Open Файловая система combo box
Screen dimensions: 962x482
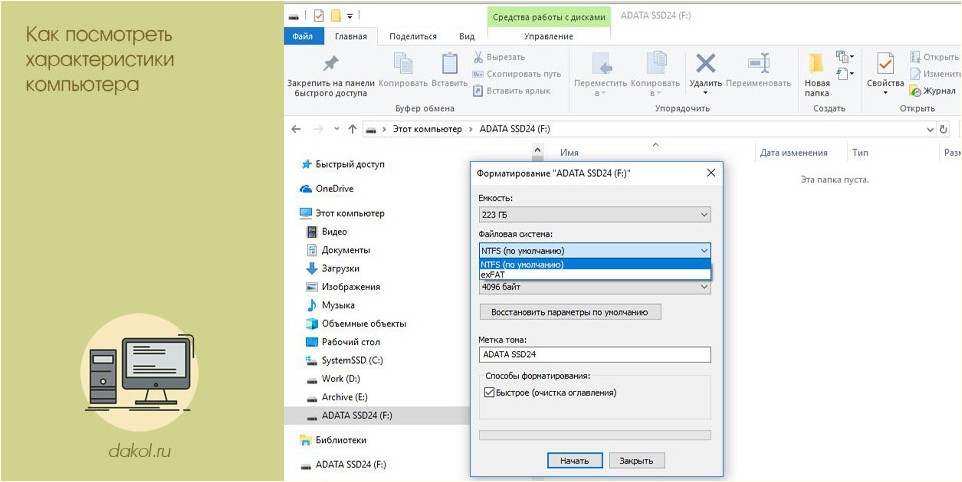point(594,250)
